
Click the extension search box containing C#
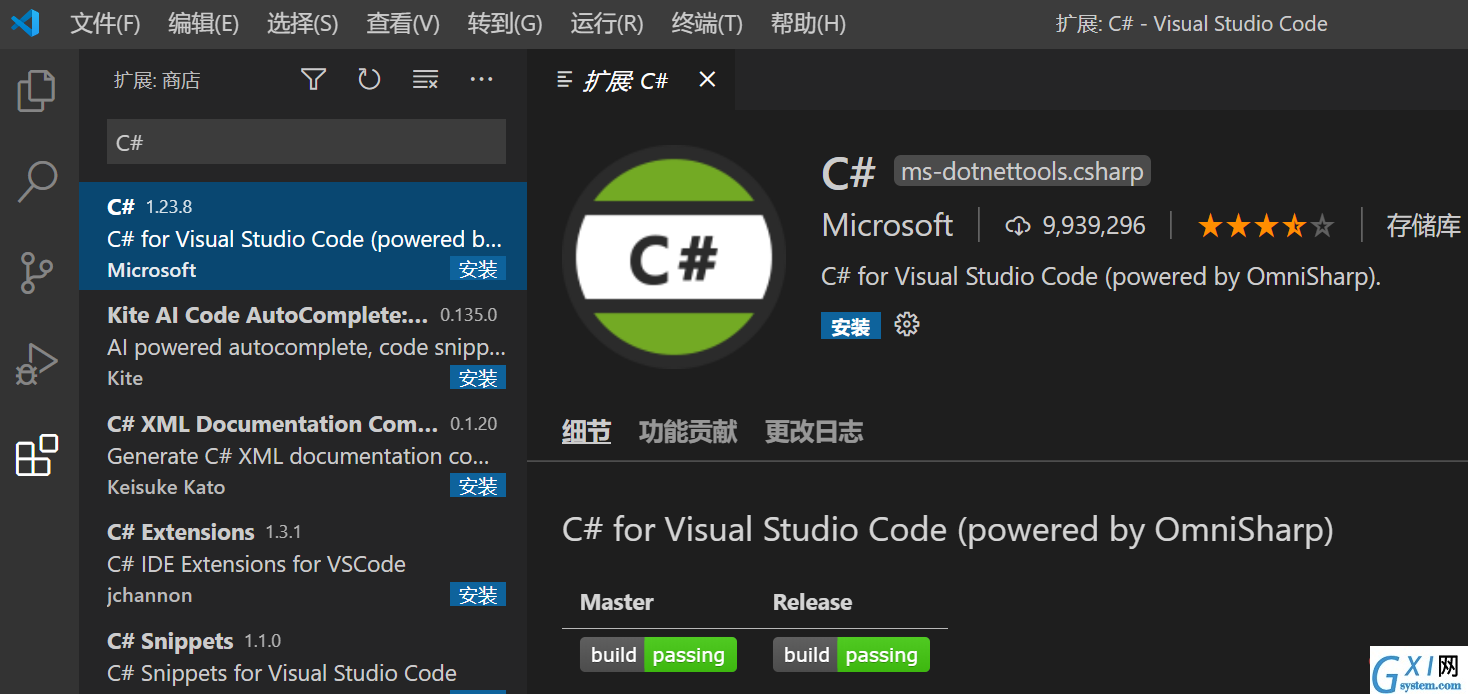tap(306, 142)
